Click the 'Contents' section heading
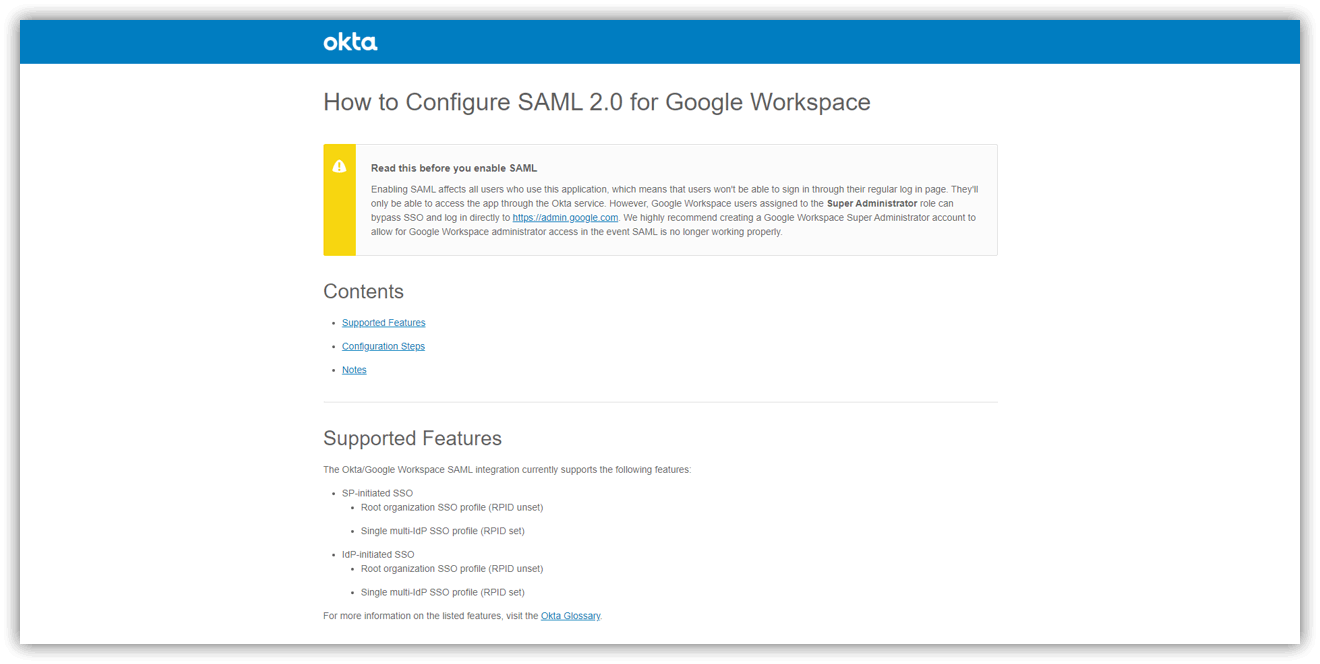The width and height of the screenshot is (1320, 664). [363, 292]
